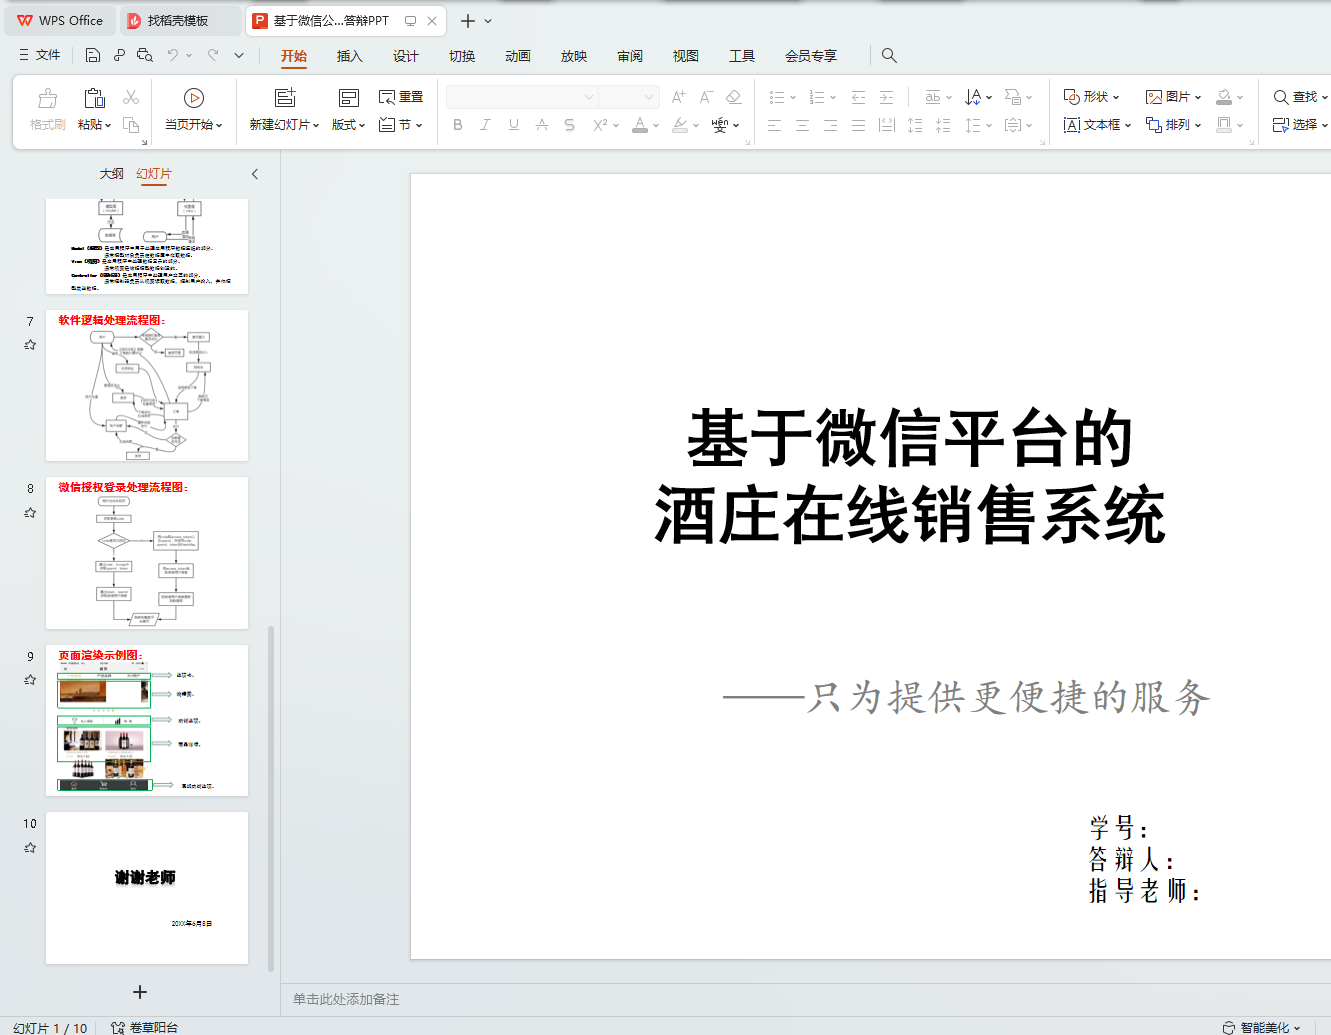This screenshot has width=1331, height=1035.
Task: Open font color A dropdown
Action: point(655,125)
